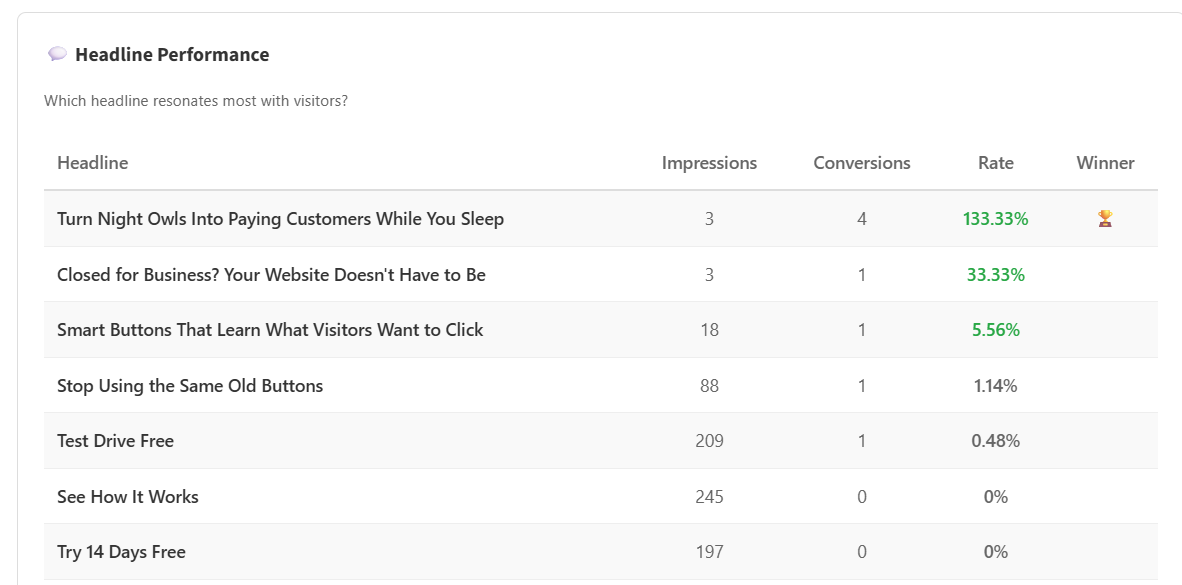Screen dimensions: 1182x585
Task: Click the 'Closed for Business?' headline row
Action: [x=271, y=274]
